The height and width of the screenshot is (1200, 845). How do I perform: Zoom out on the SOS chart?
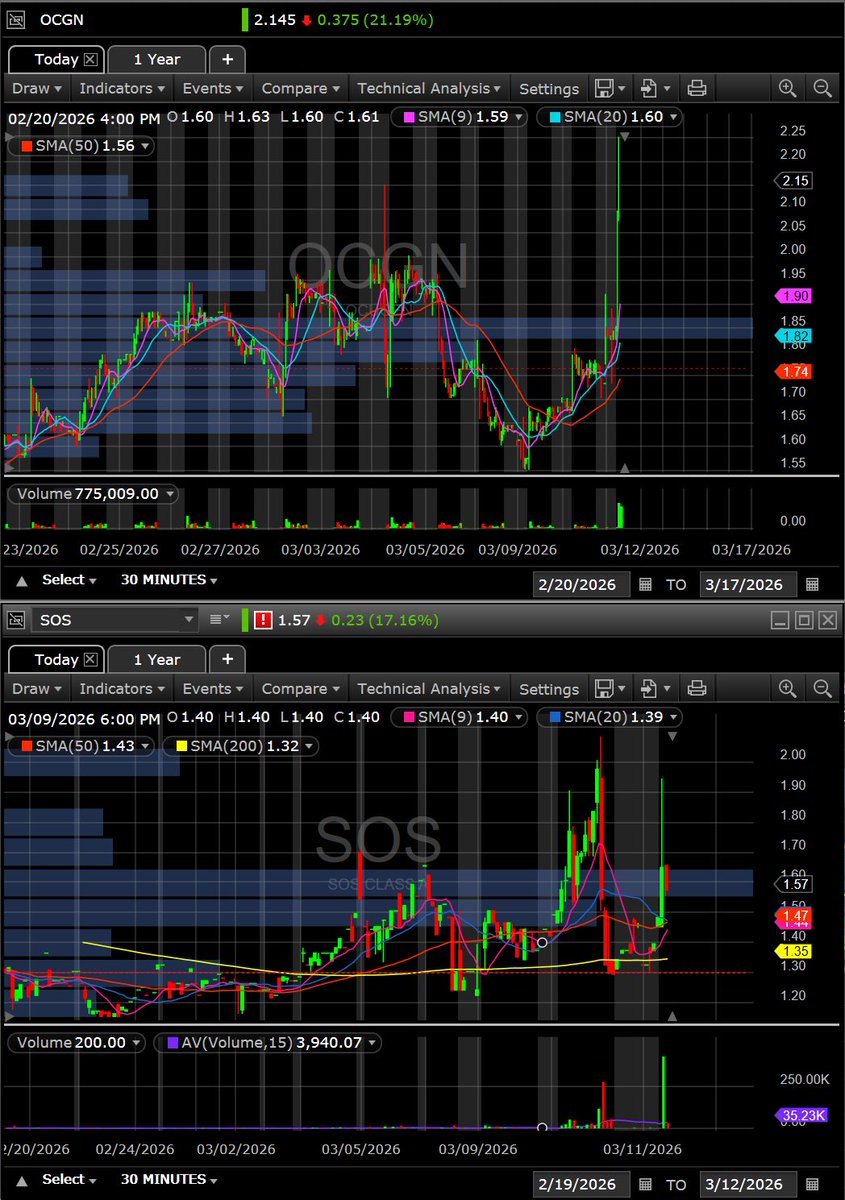(822, 688)
